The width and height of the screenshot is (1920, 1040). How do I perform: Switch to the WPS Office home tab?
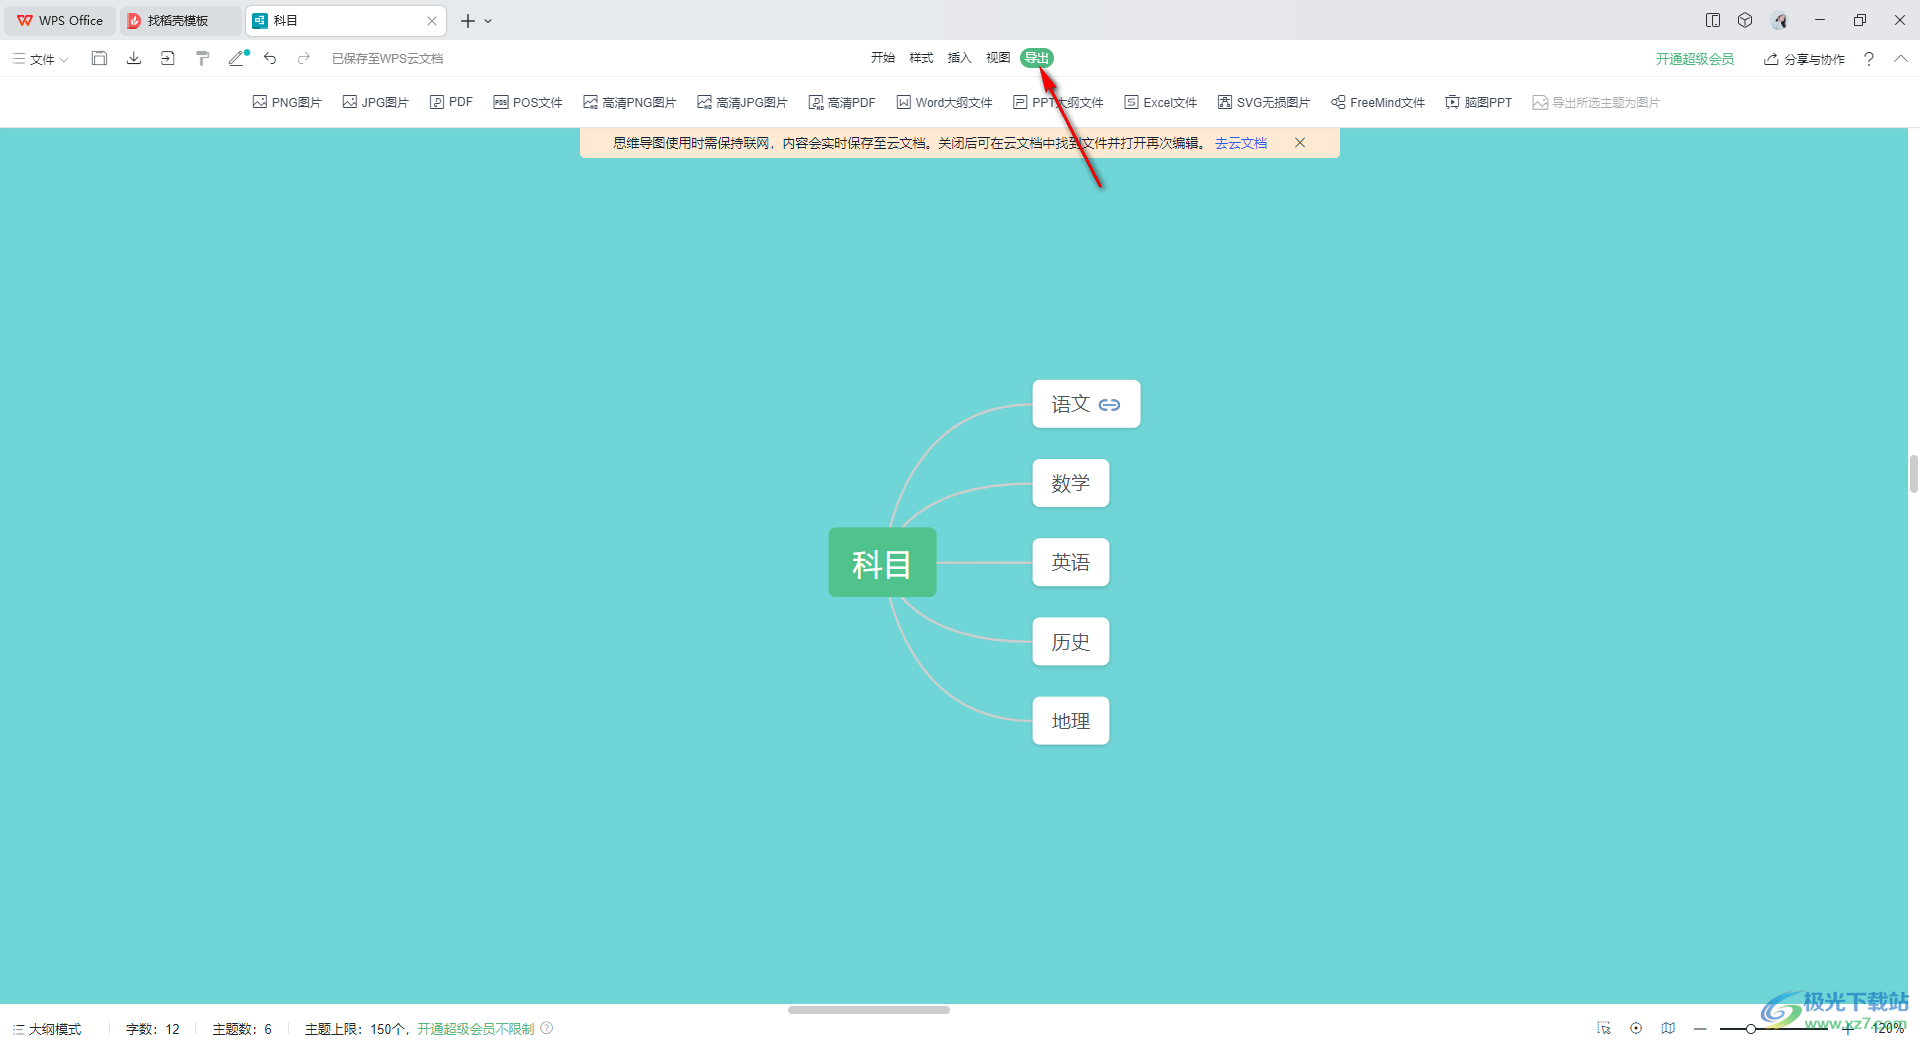tap(60, 20)
